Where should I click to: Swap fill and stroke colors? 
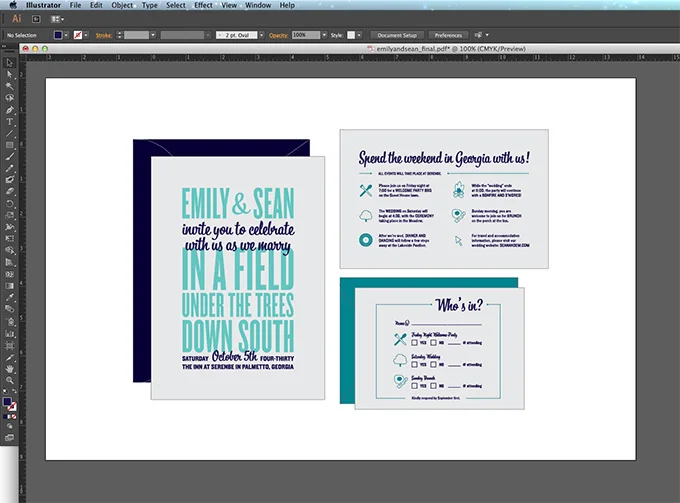pyautogui.click(x=14, y=392)
